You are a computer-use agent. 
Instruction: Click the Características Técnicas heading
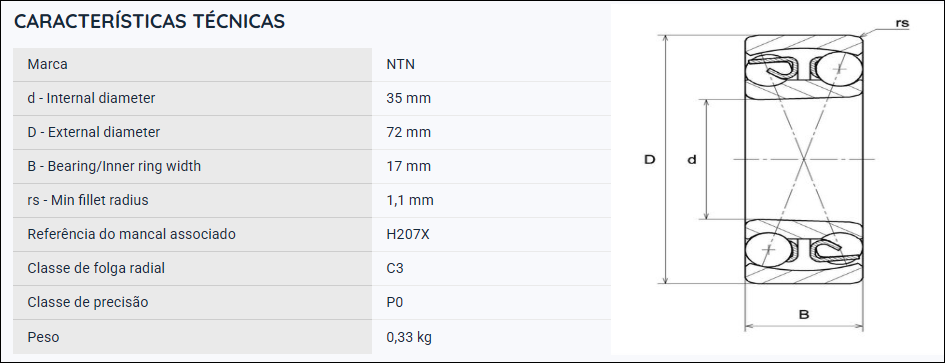point(149,21)
